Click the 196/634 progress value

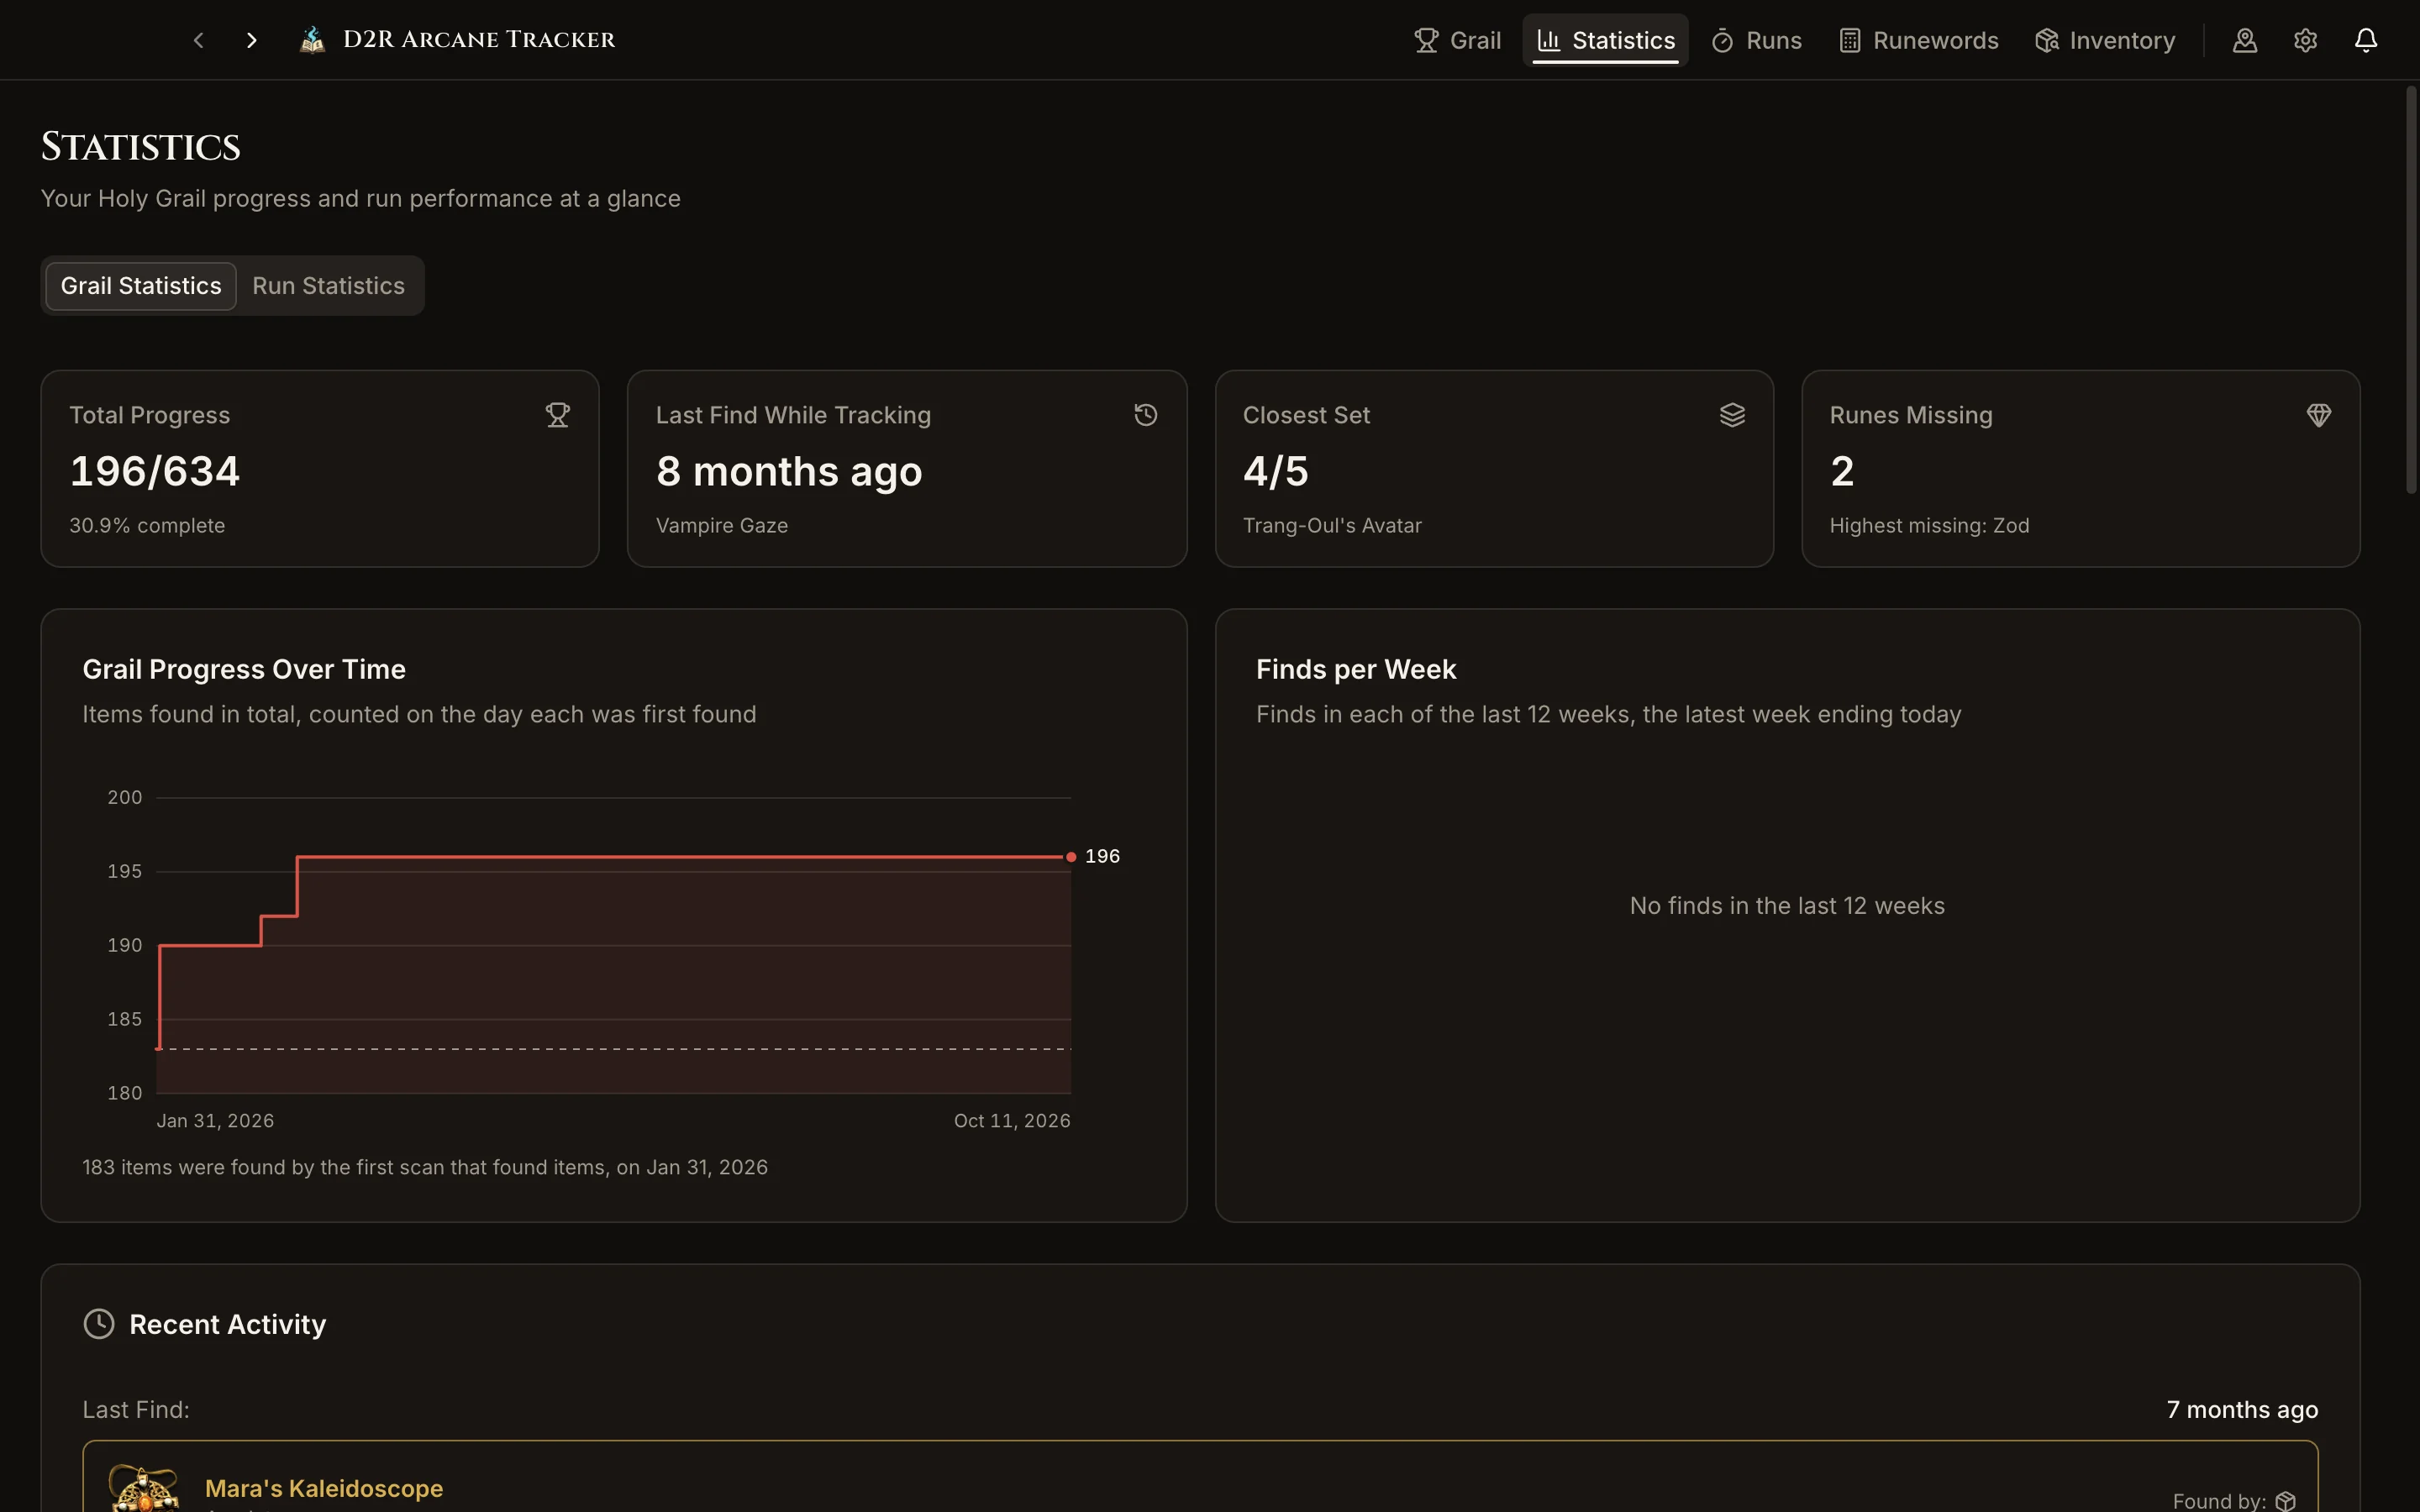tap(155, 471)
